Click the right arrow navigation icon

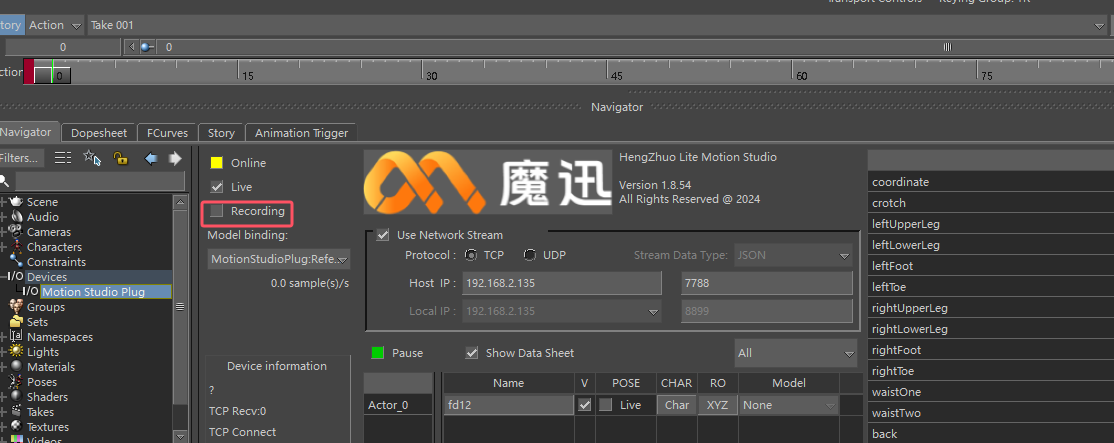pyautogui.click(x=175, y=158)
